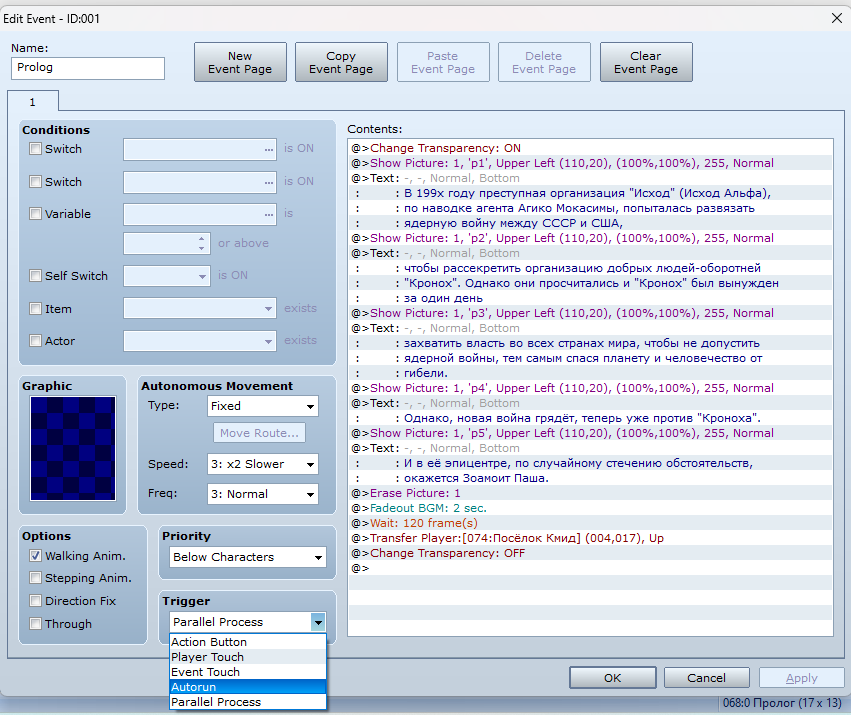Collapse the Trigger dropdown arrow

(x=318, y=622)
